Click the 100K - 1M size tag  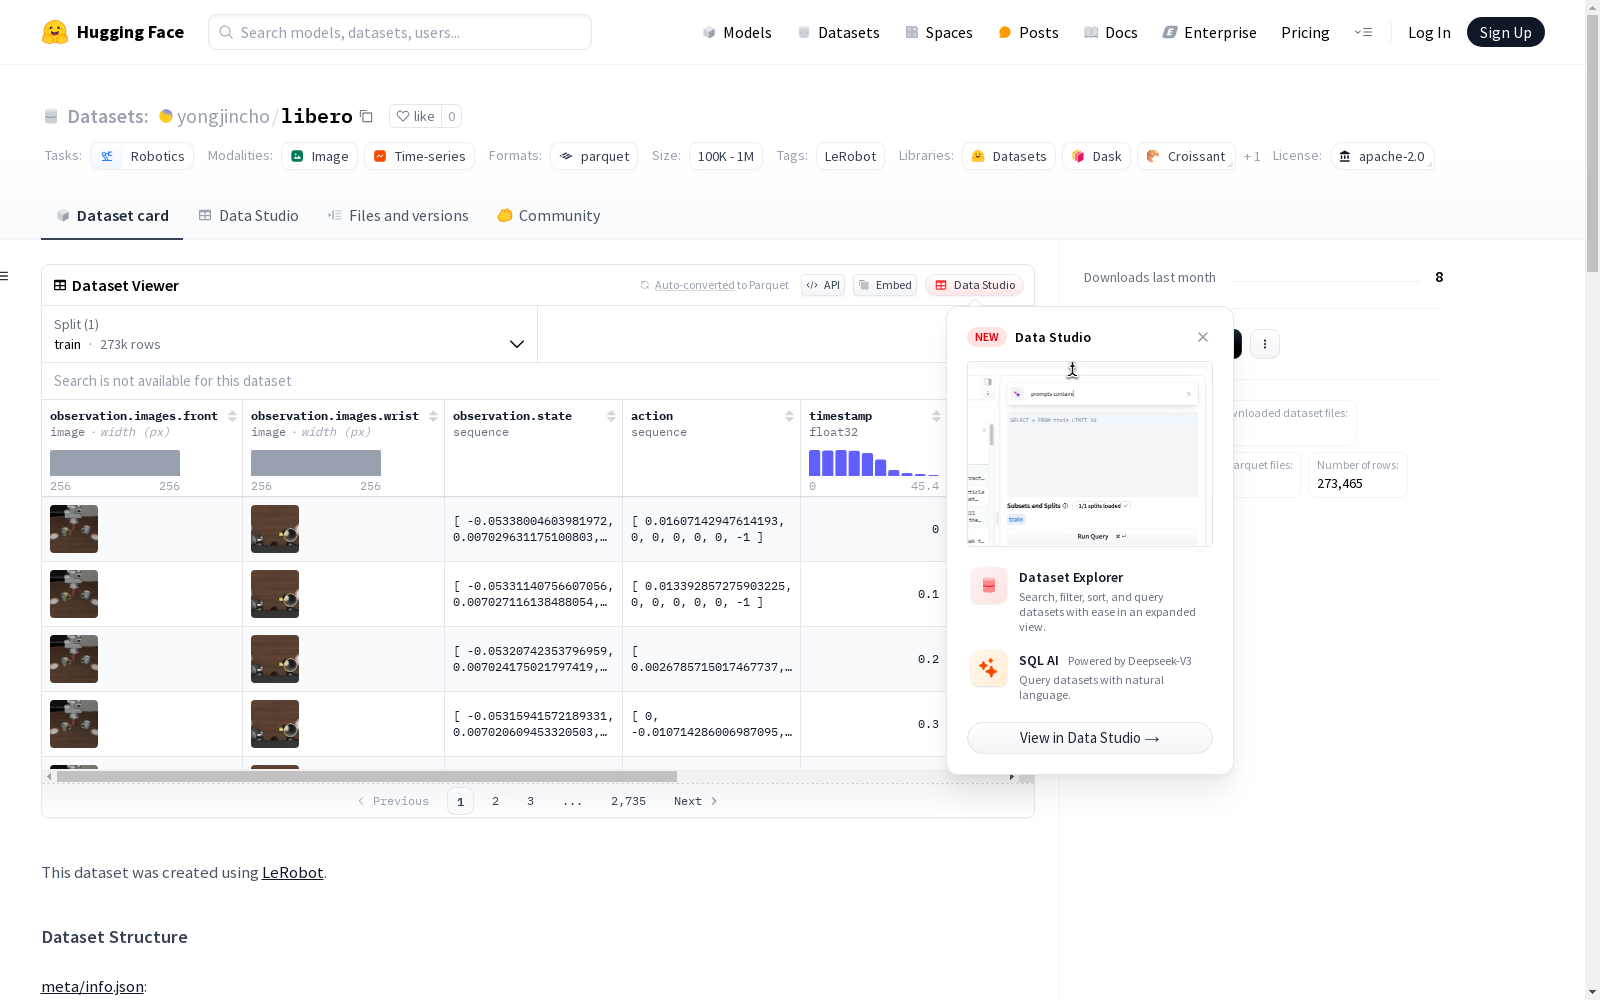pos(726,156)
